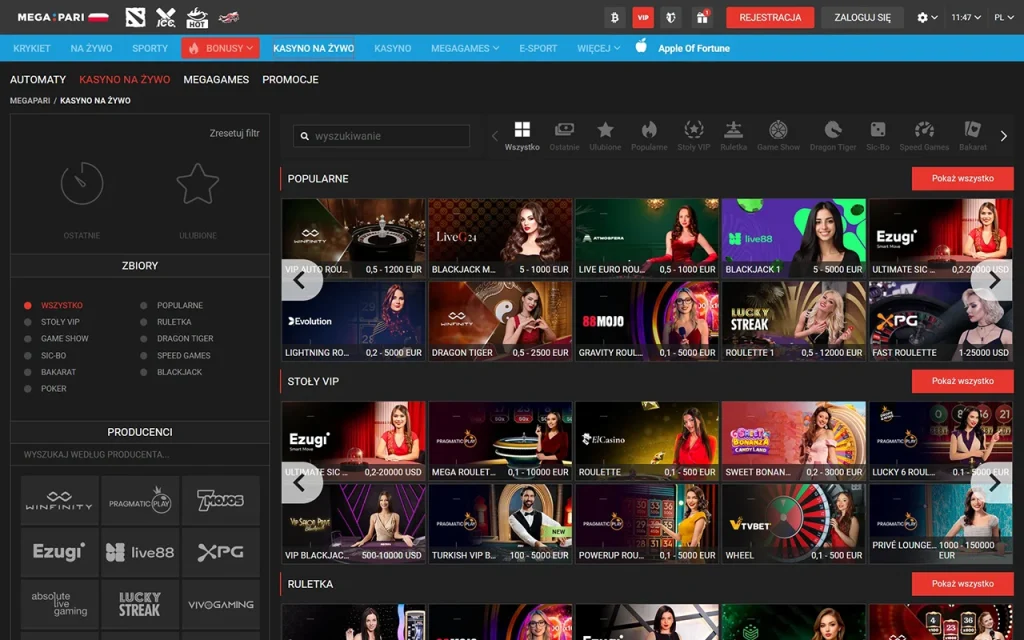The width and height of the screenshot is (1024, 640).
Task: Click Pokaż wszystko for Ruletka
Action: tap(963, 584)
